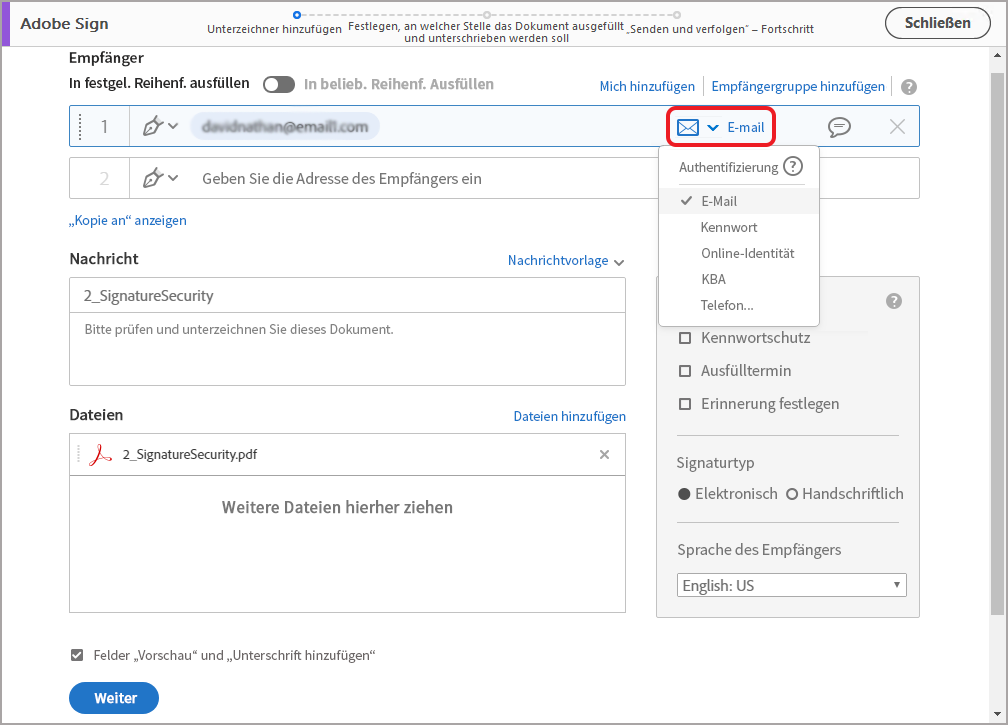Click the private message speech bubble icon
The width and height of the screenshot is (1008, 725).
click(839, 127)
